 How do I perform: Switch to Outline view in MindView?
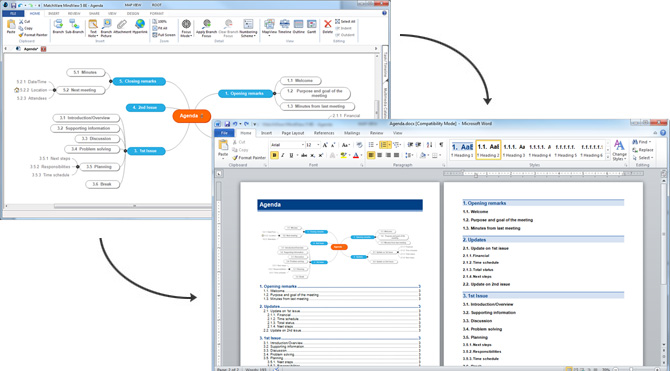(x=299, y=26)
